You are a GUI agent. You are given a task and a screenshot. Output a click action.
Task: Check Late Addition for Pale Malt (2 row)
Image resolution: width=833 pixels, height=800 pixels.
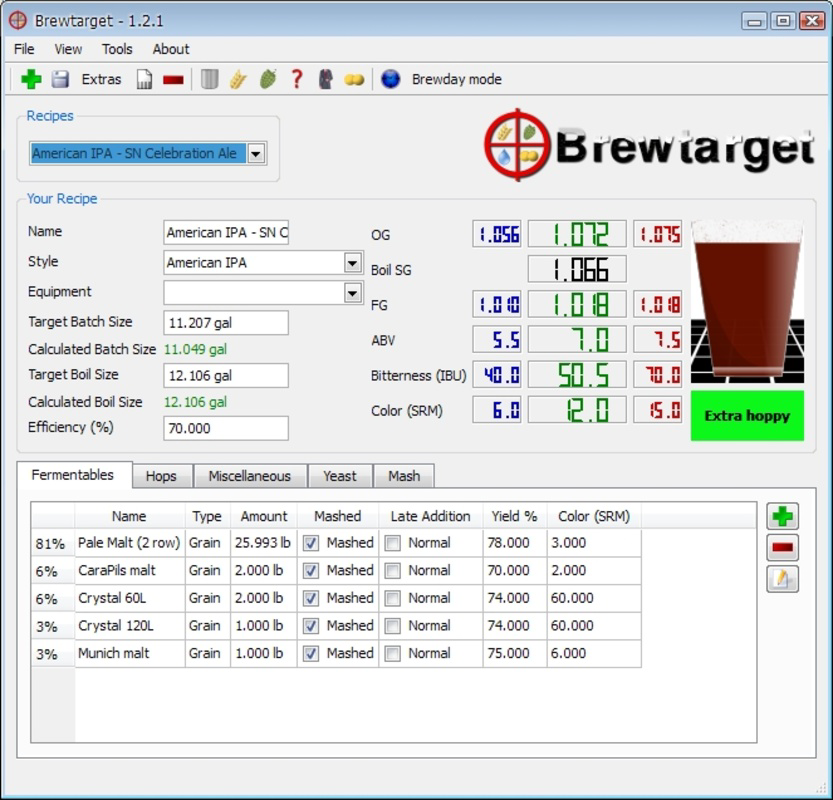coord(393,543)
